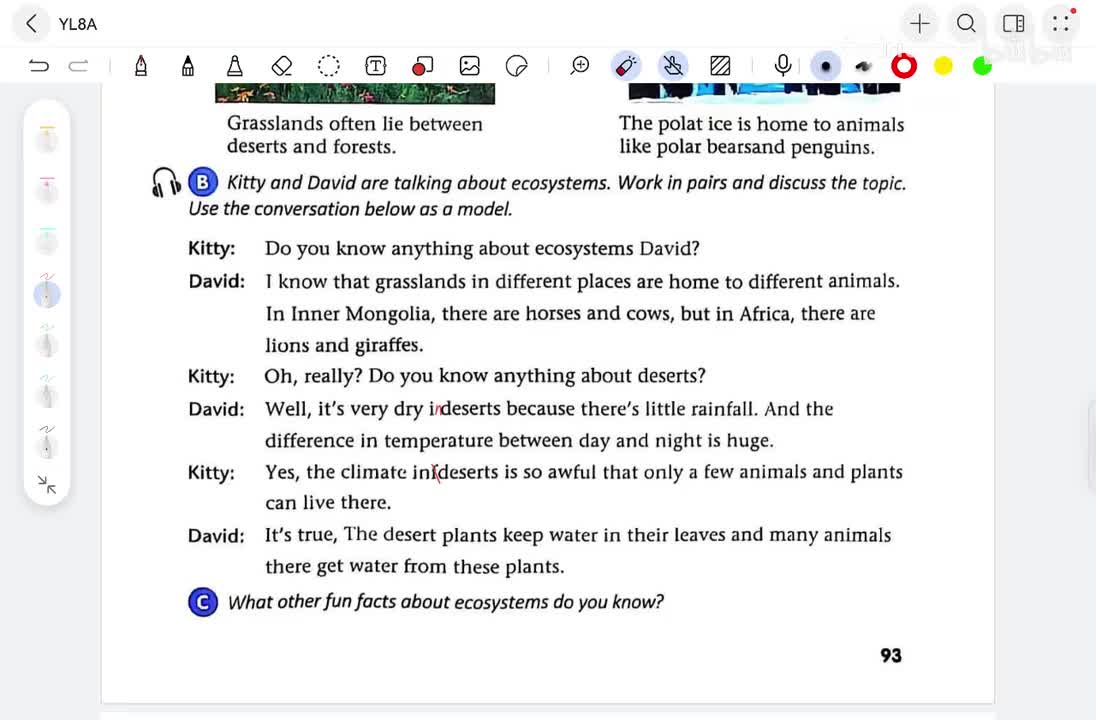Viewport: 1096px width, 720px height.
Task: Select the sticker tool
Action: pyautogui.click(x=517, y=66)
